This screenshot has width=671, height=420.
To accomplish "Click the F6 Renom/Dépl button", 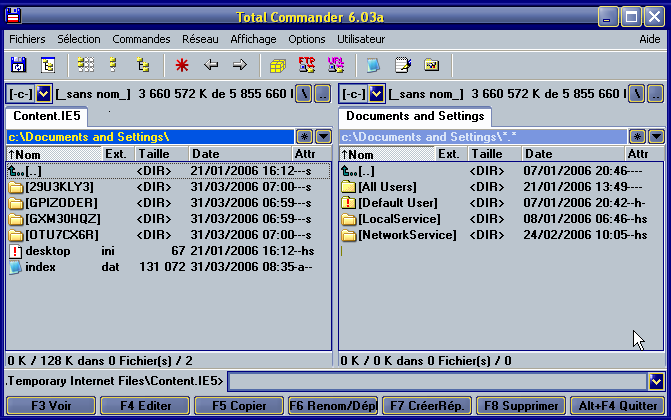I will (x=333, y=405).
